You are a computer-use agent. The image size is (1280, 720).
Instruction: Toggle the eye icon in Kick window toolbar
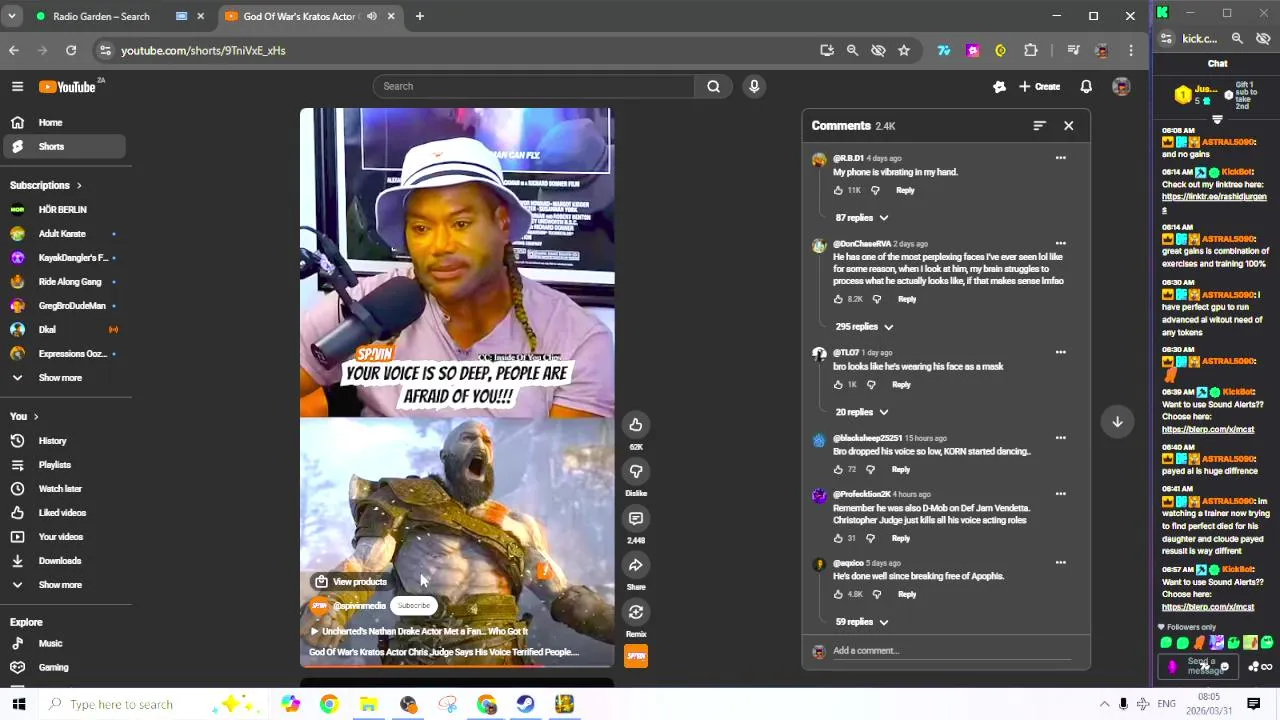click(1263, 39)
